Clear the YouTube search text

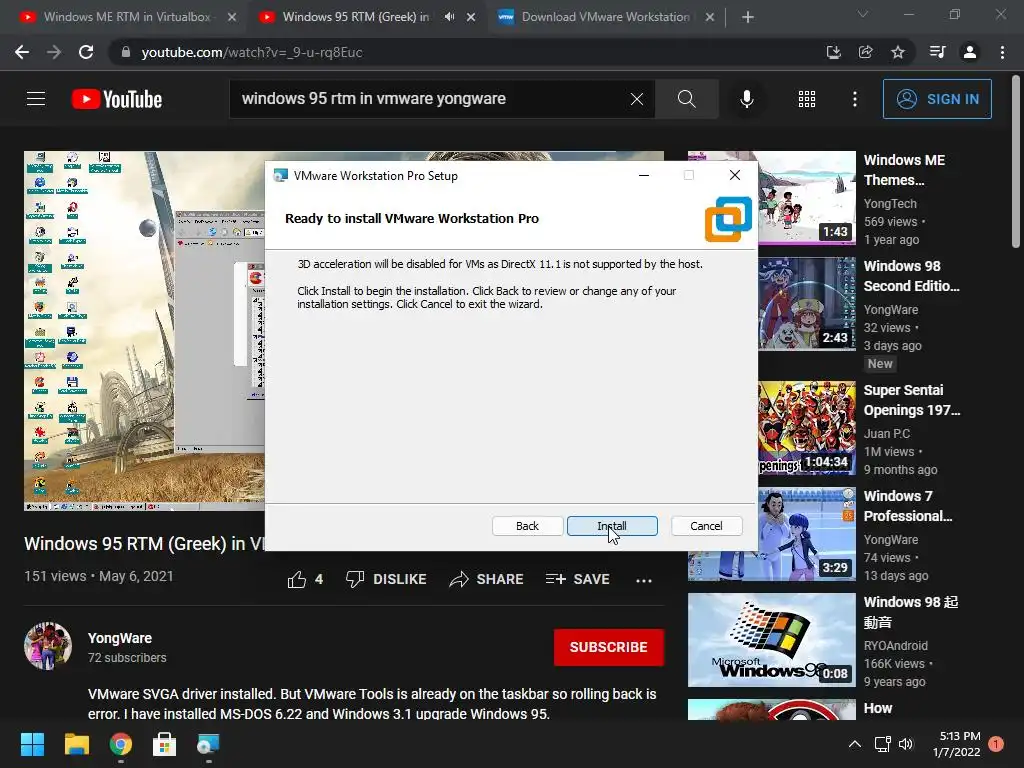click(x=637, y=99)
